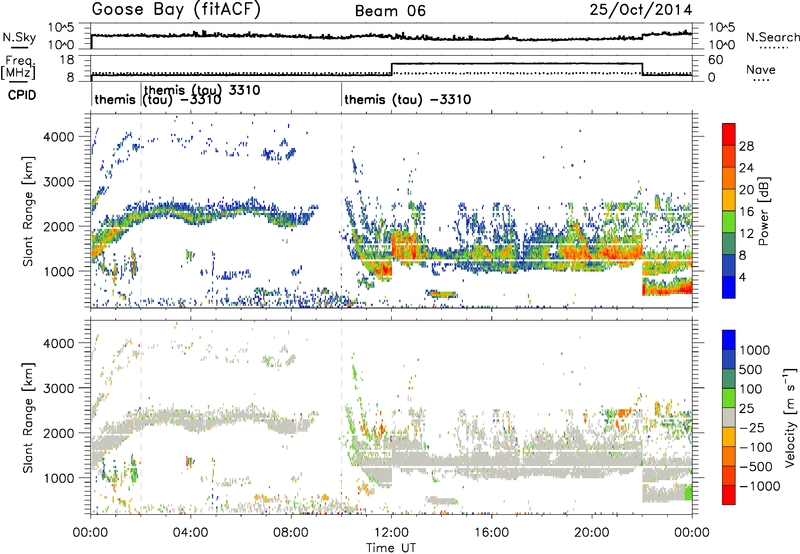Click the '12:00' time axis tick label

(392, 533)
